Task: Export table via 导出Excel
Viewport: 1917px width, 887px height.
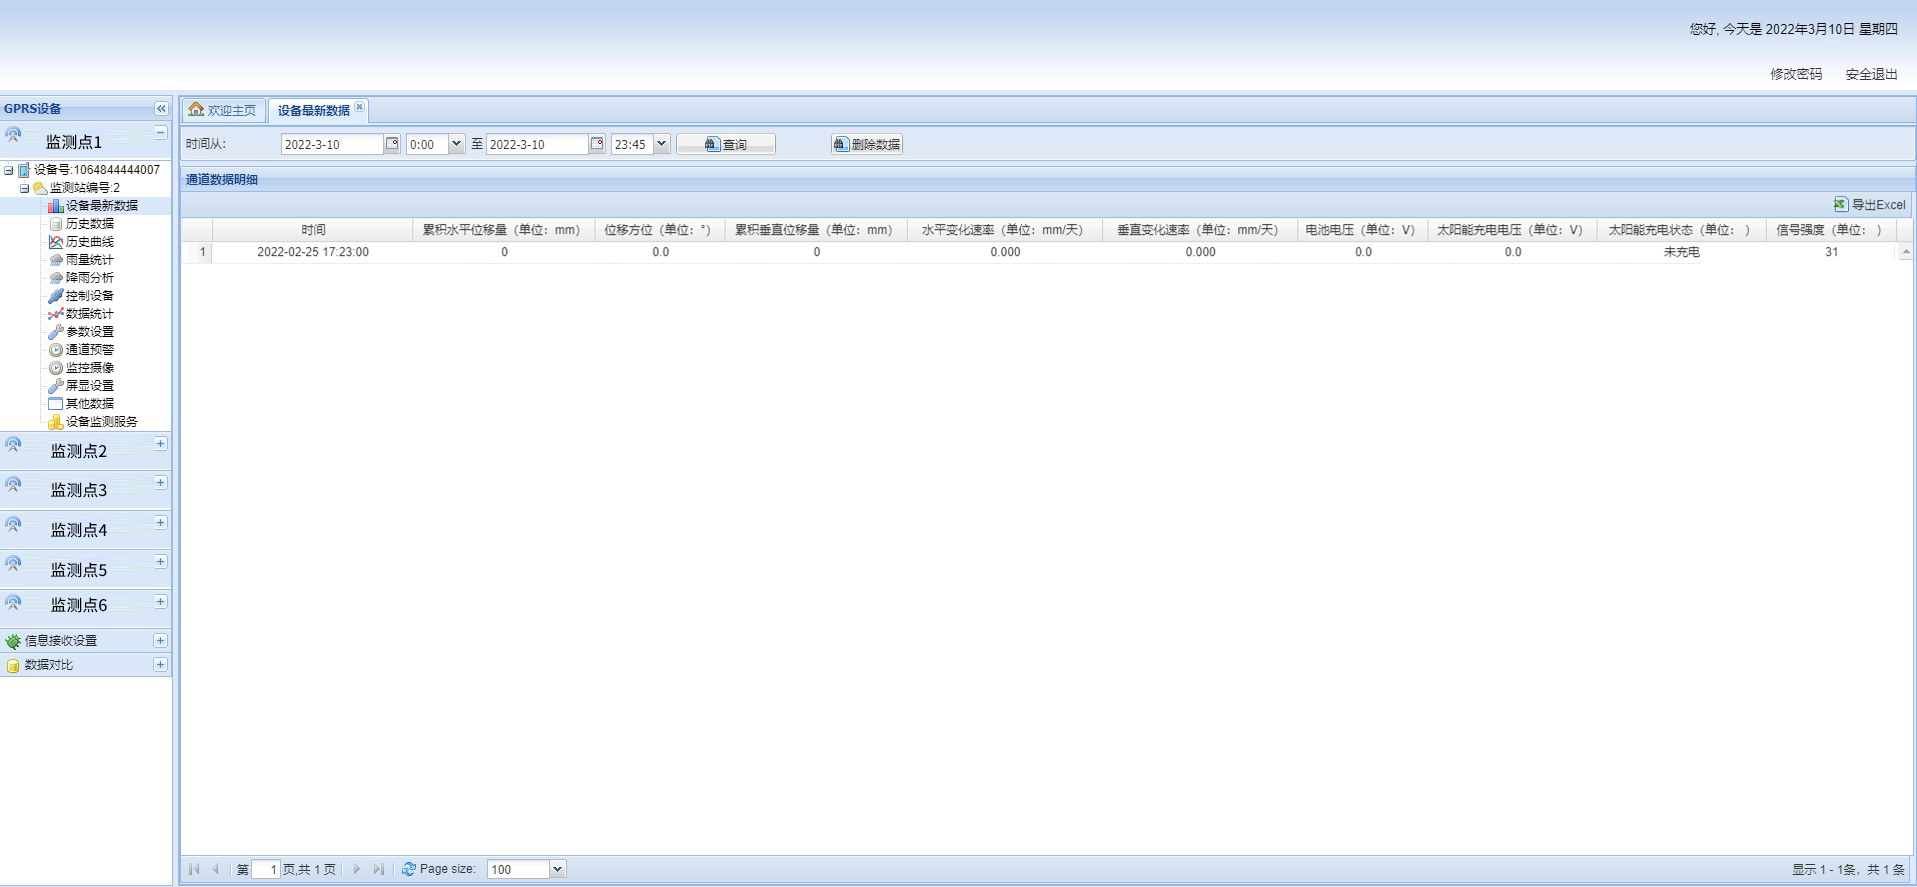Action: (1869, 205)
